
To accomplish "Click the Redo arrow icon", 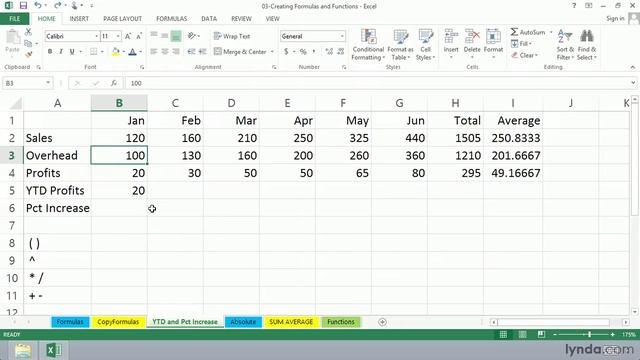I will [x=58, y=5].
